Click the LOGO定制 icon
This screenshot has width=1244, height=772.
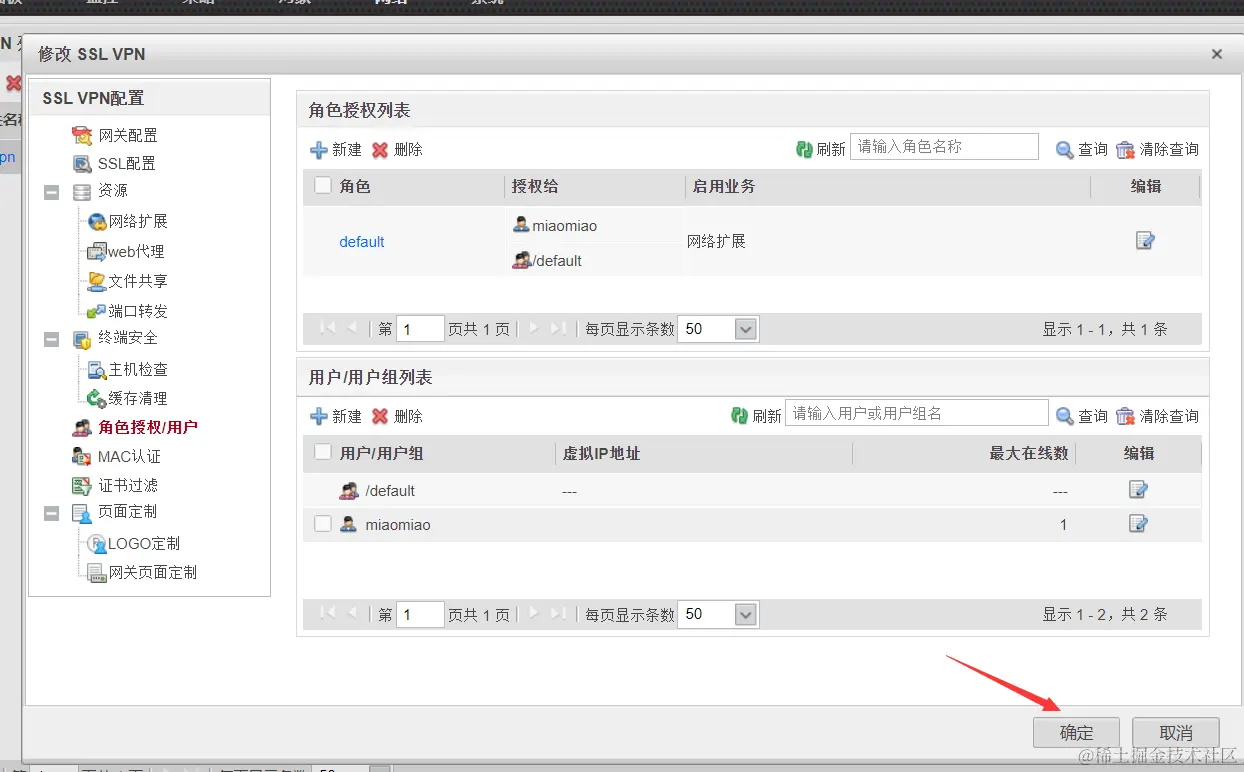(x=97, y=543)
